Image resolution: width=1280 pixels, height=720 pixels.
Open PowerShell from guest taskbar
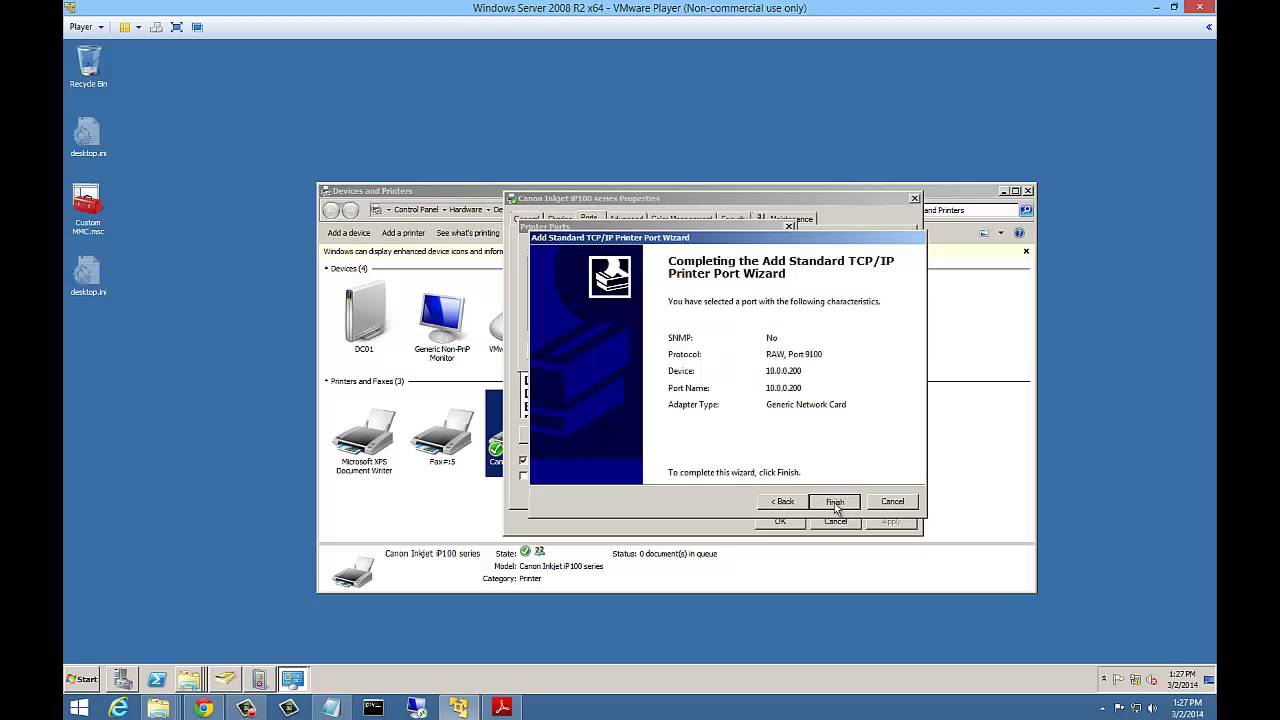157,679
